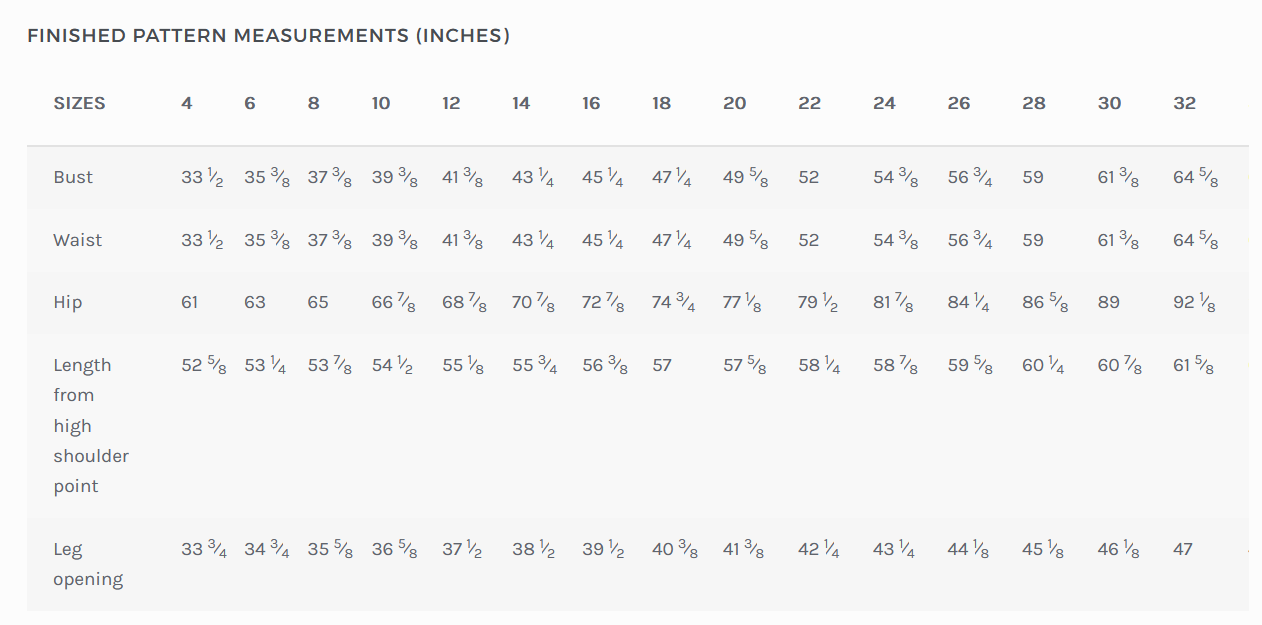This screenshot has height=625, width=1262.
Task: Click Bust measurement 33 ½ for size 4
Action: [x=202, y=177]
